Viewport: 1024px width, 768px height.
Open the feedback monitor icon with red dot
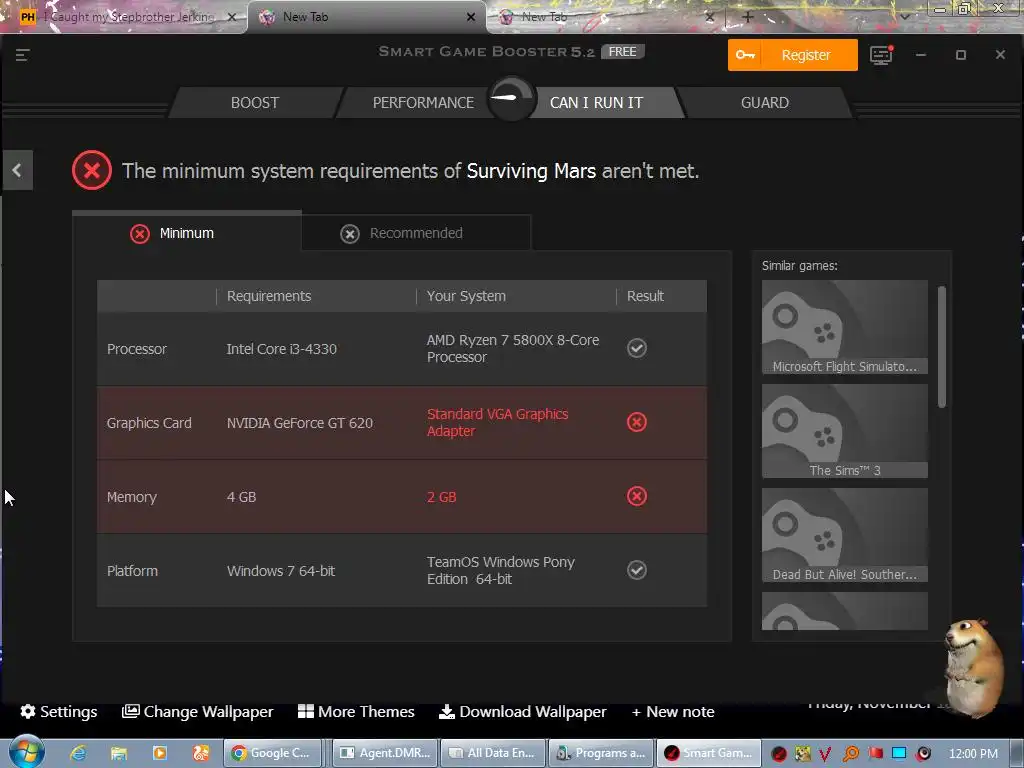(881, 55)
